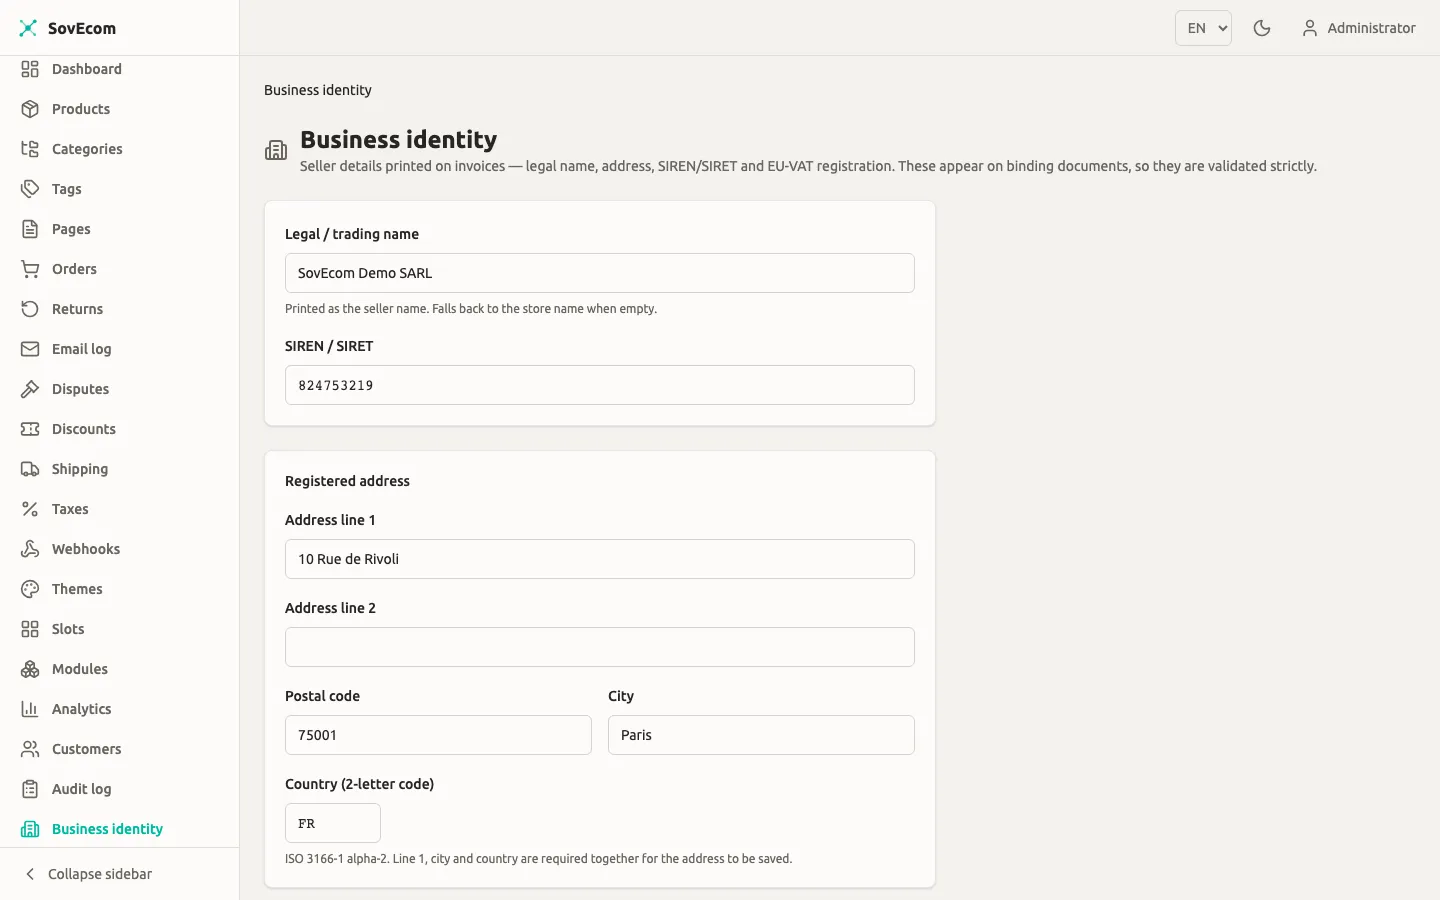The width and height of the screenshot is (1440, 900).
Task: Click the Tags icon in sidebar
Action: coord(30,189)
